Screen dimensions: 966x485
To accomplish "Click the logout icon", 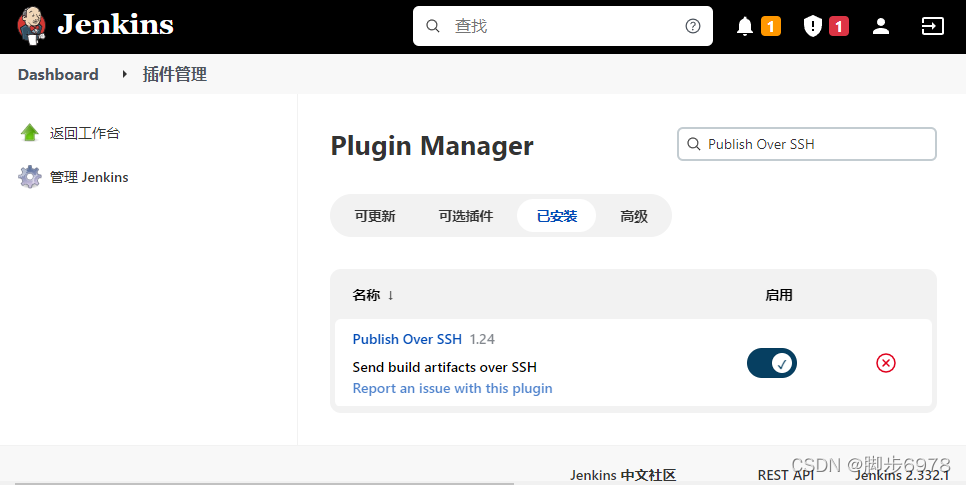I will (x=932, y=26).
